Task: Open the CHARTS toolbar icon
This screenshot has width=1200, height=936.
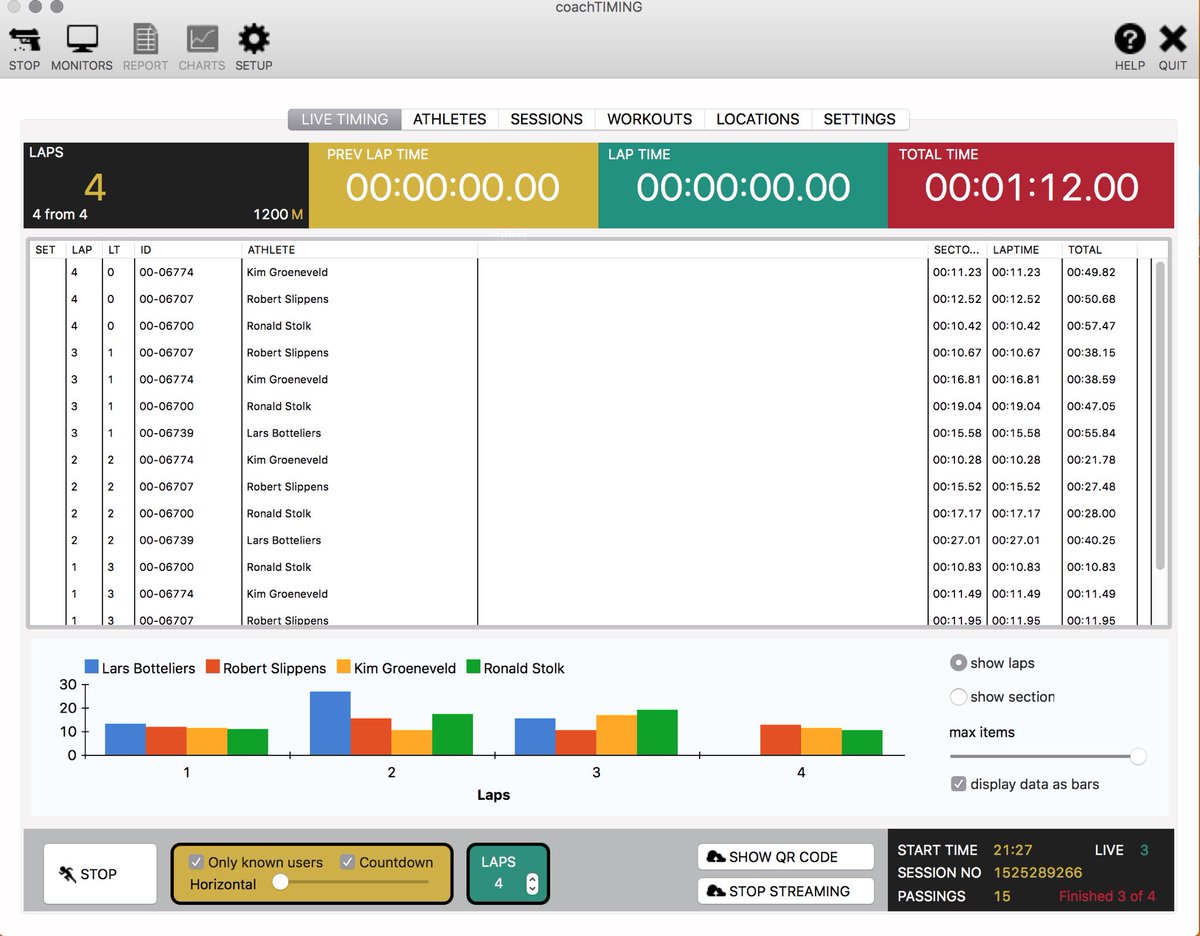Action: coord(202,40)
